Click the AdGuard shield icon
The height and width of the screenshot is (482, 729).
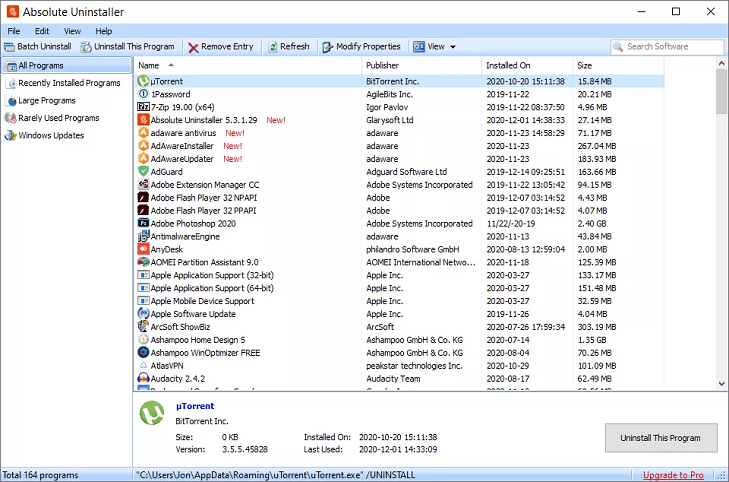click(143, 172)
